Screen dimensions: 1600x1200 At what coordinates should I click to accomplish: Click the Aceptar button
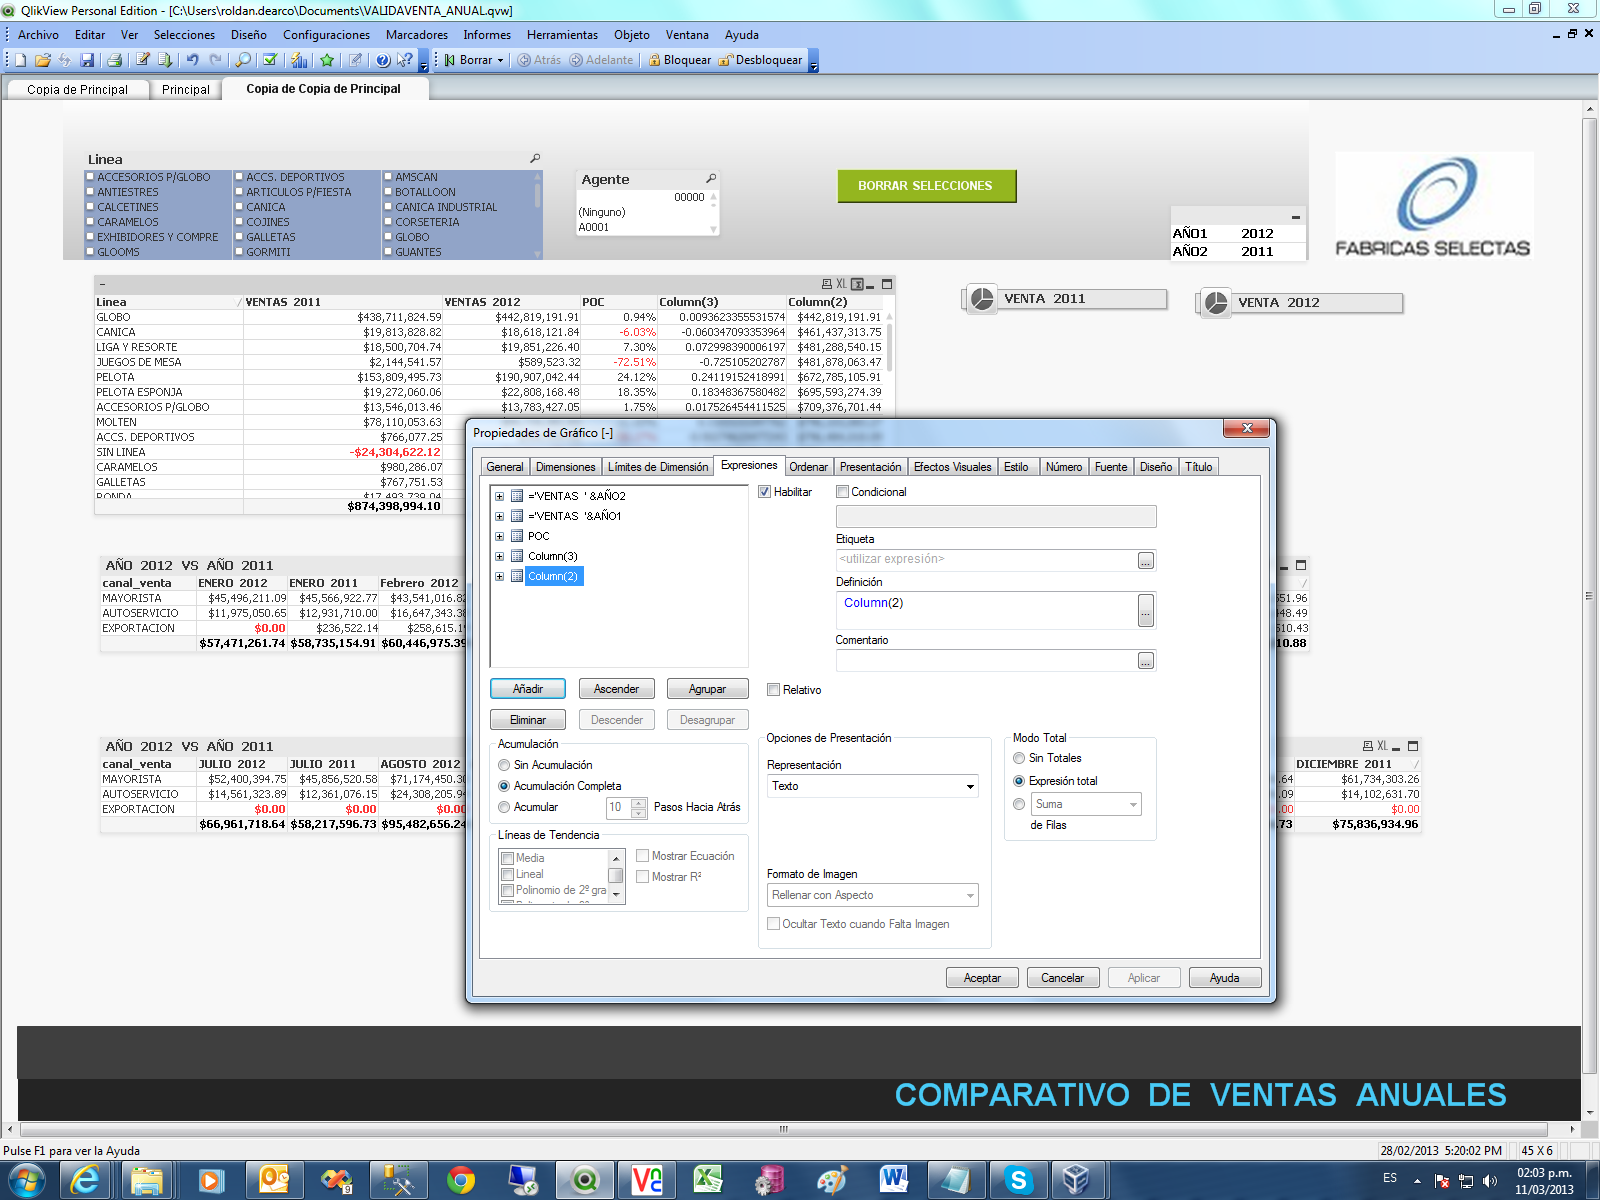(x=982, y=978)
